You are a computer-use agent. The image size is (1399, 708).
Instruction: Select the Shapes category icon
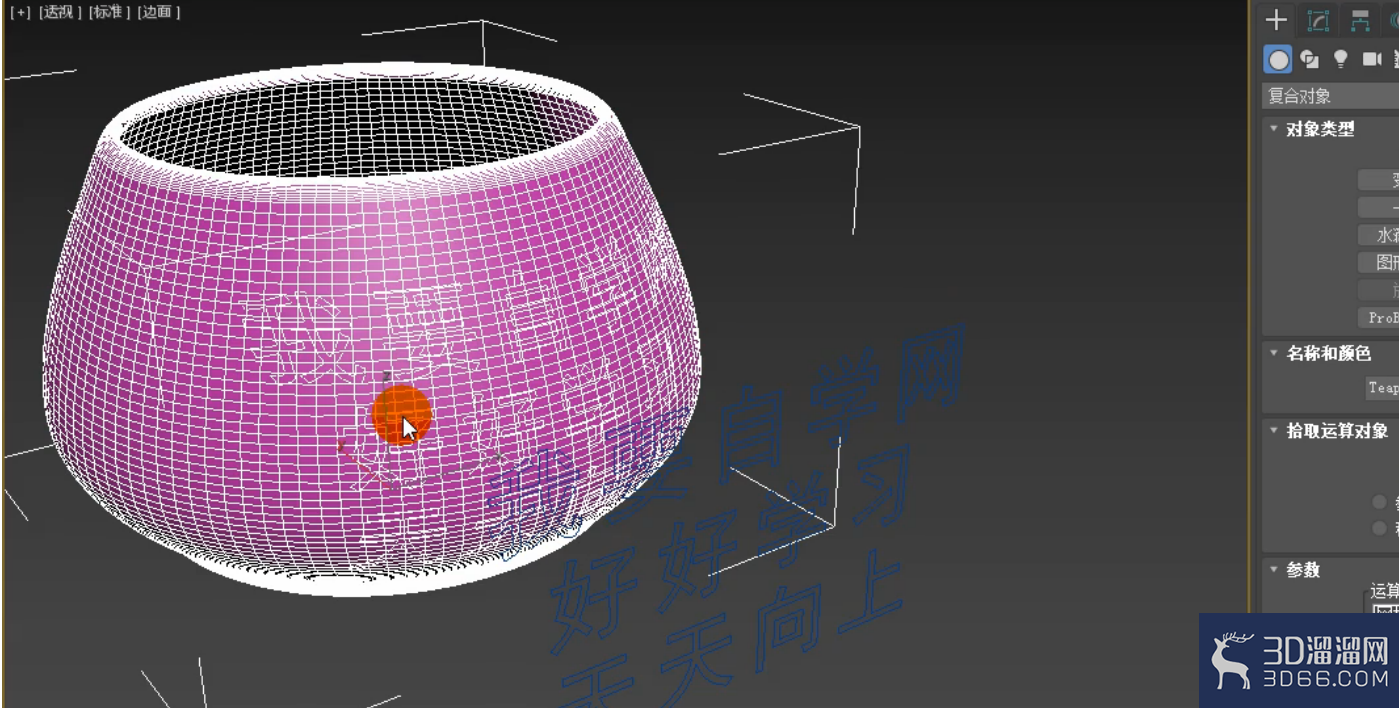1310,60
